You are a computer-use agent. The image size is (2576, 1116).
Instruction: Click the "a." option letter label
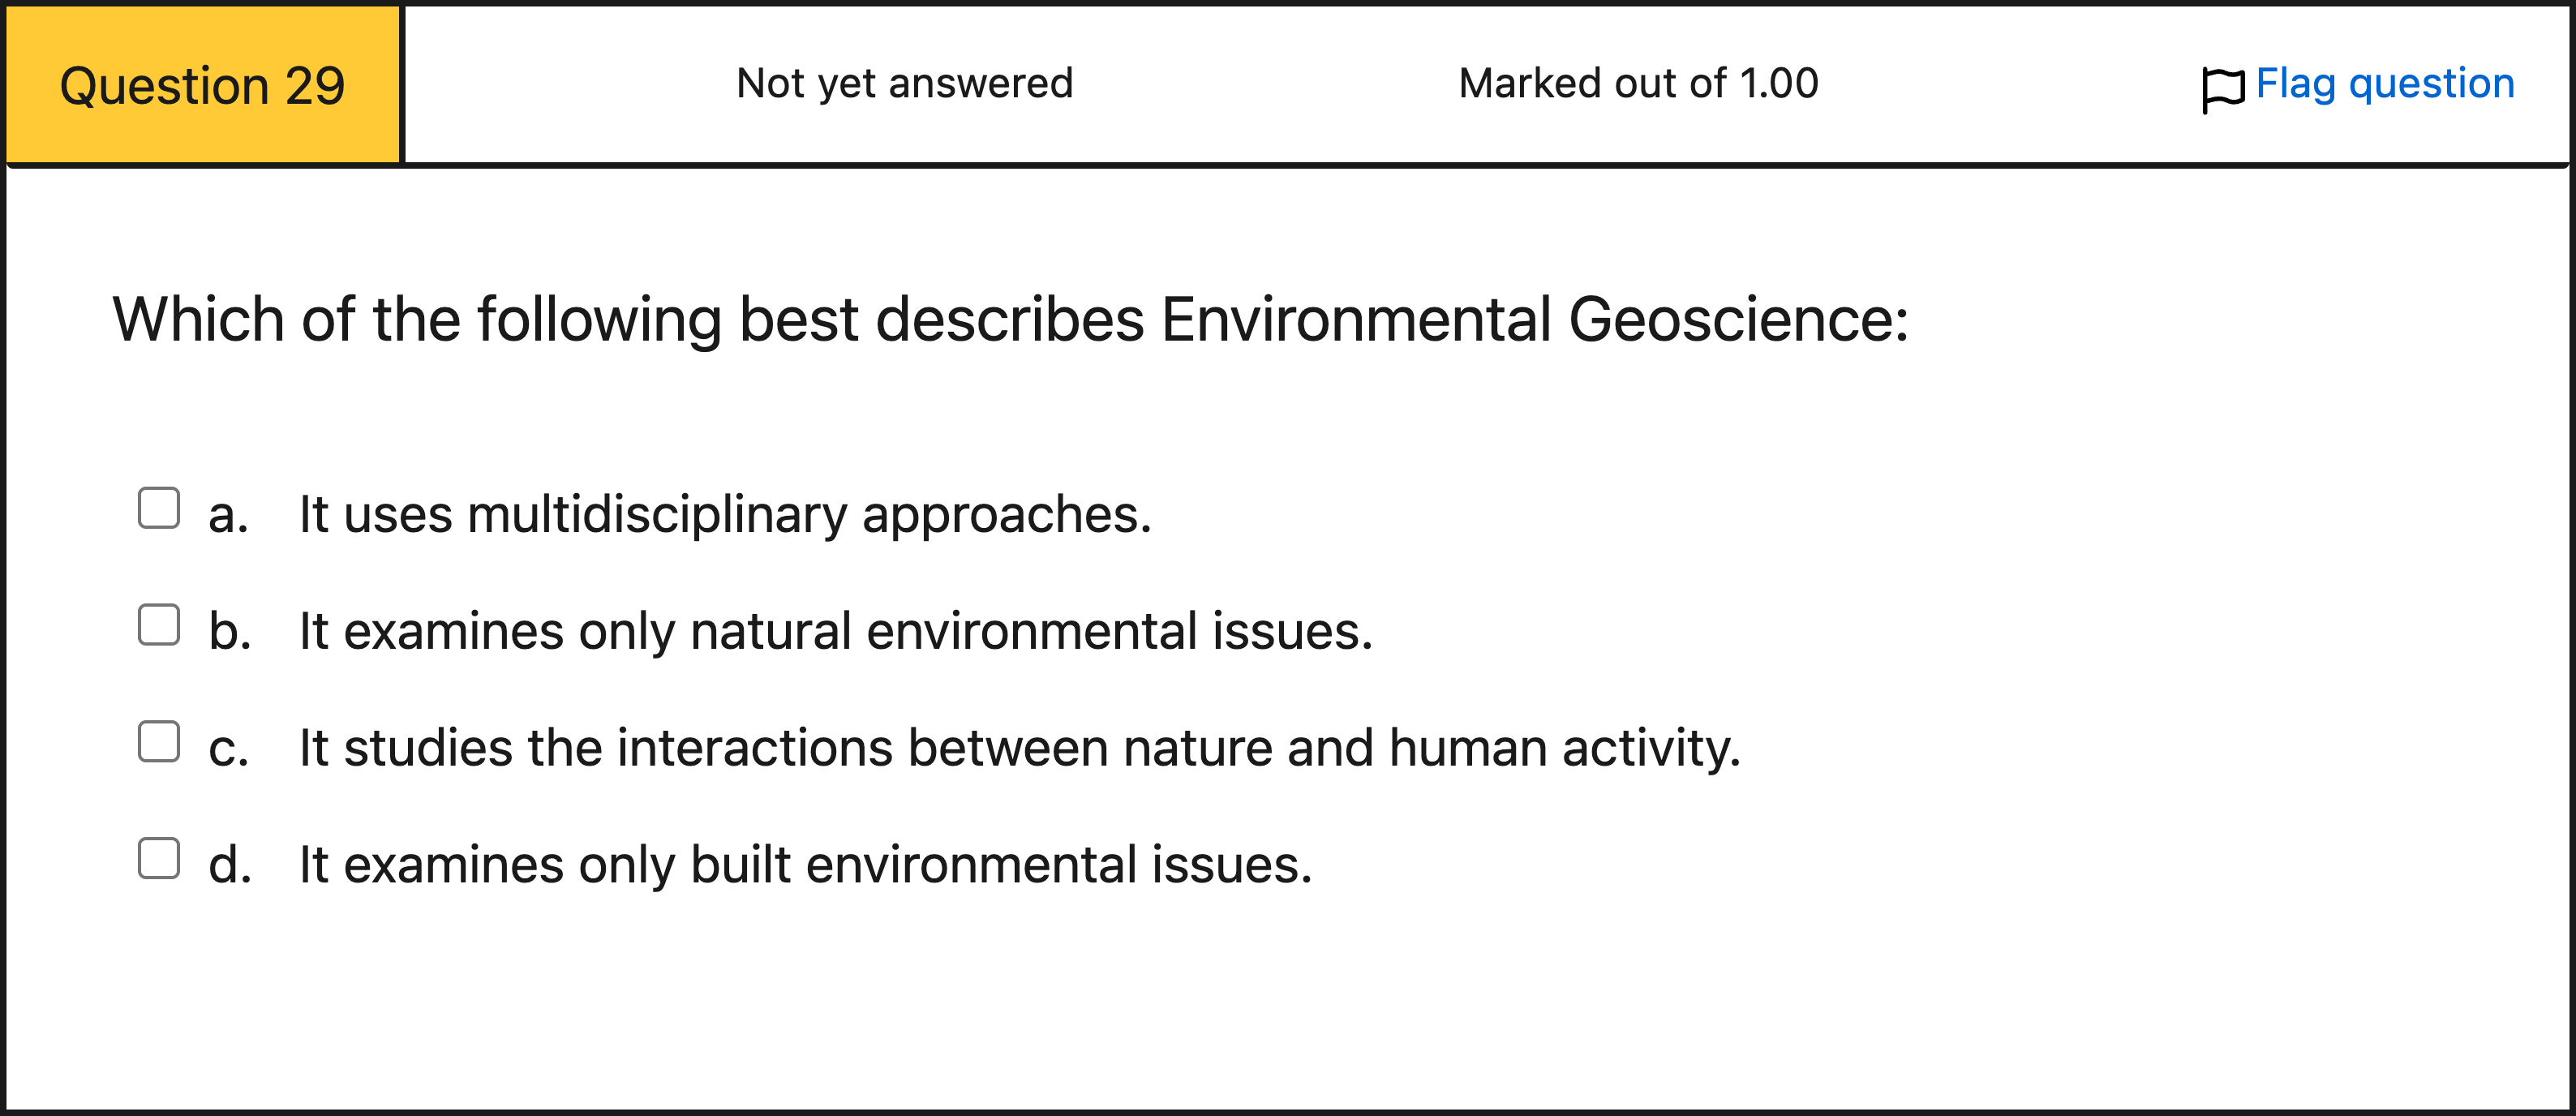pyautogui.click(x=228, y=516)
